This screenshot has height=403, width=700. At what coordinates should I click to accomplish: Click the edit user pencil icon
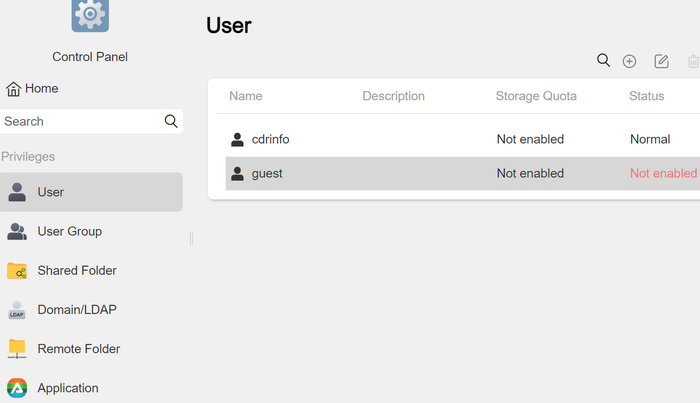[661, 61]
